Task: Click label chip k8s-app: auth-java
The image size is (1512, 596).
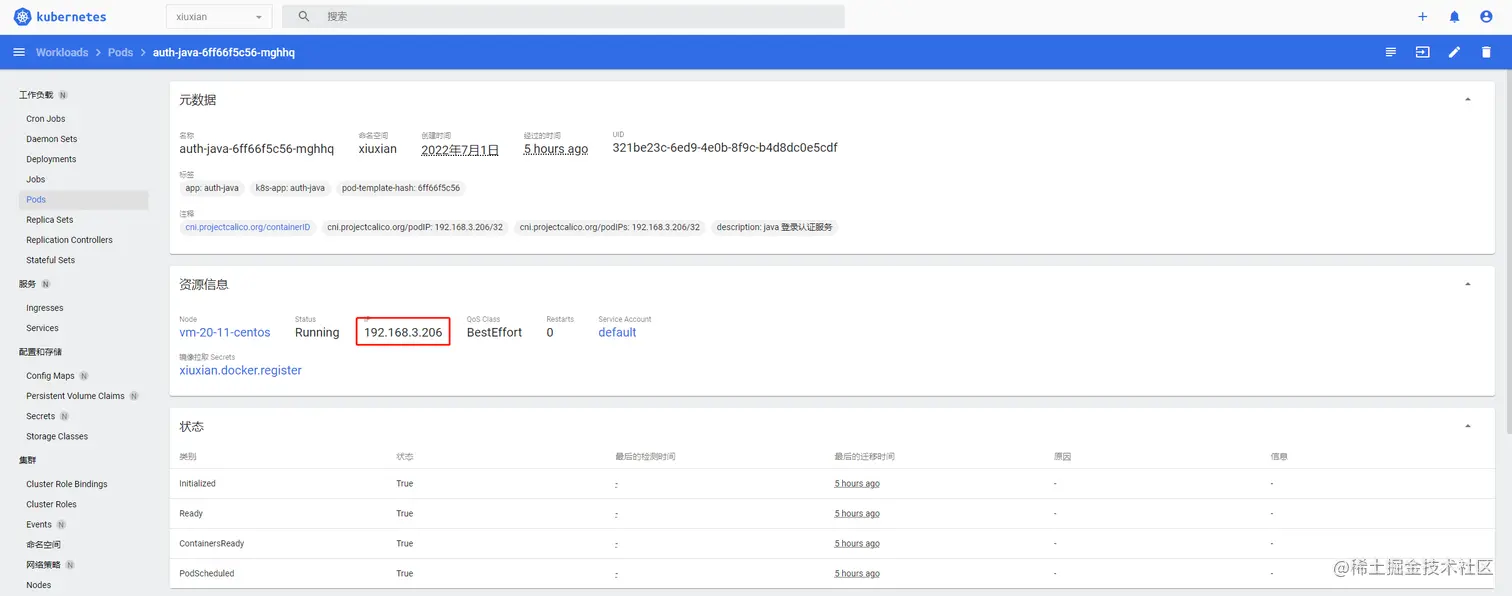Action: [x=290, y=188]
